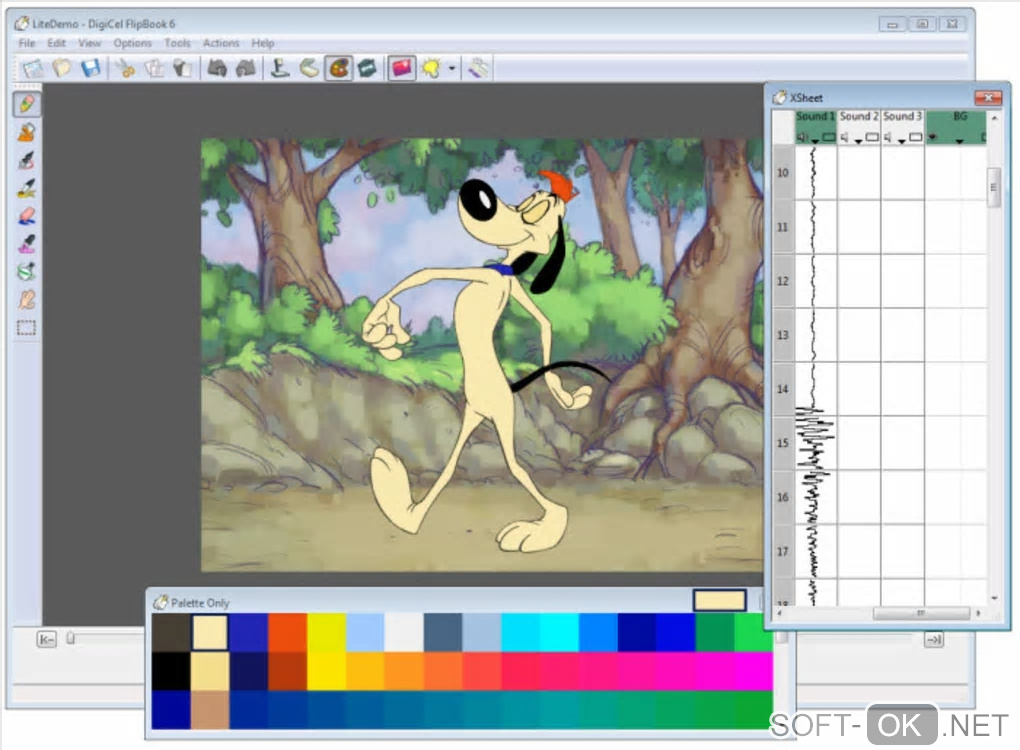Open the Options menu
The image size is (1020, 750).
(x=133, y=43)
